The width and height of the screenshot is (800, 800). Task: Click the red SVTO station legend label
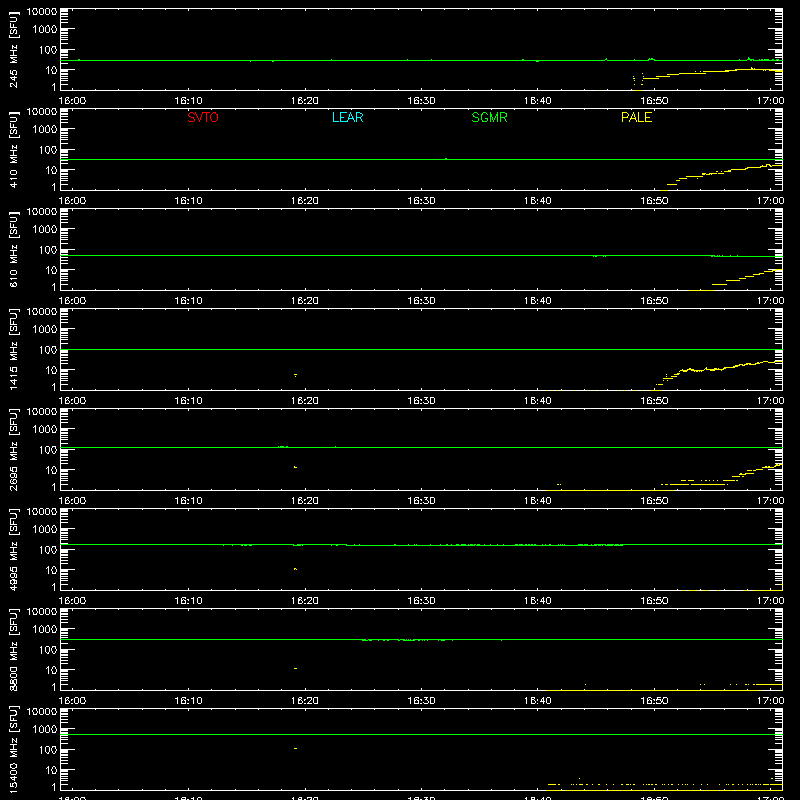[203, 117]
